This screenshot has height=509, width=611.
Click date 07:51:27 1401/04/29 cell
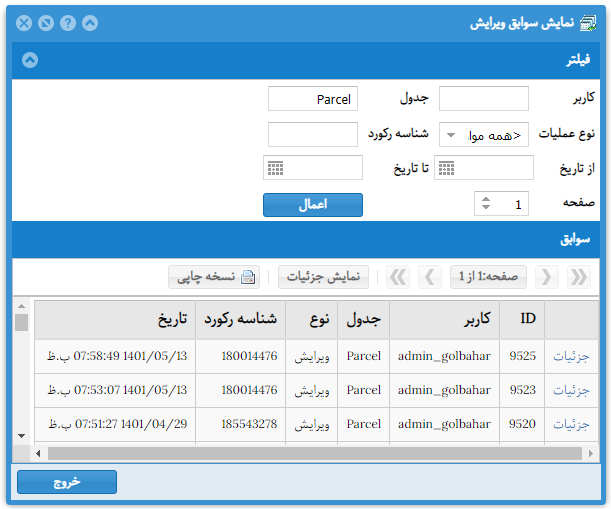click(115, 424)
